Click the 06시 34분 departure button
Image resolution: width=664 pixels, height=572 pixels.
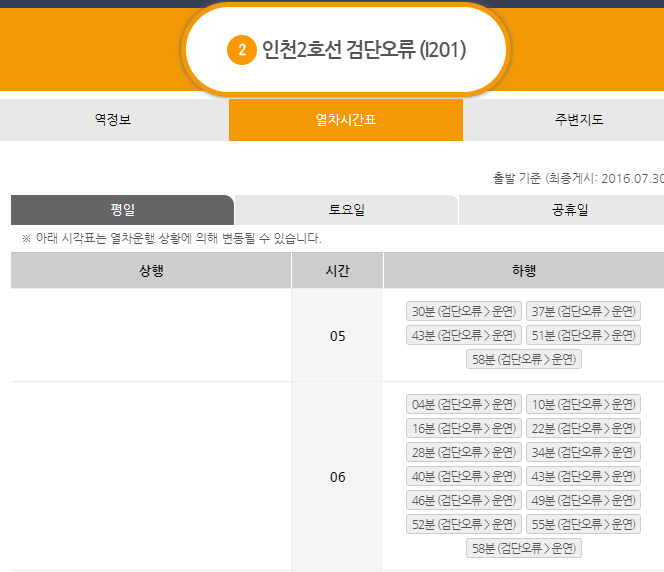[x=584, y=452]
